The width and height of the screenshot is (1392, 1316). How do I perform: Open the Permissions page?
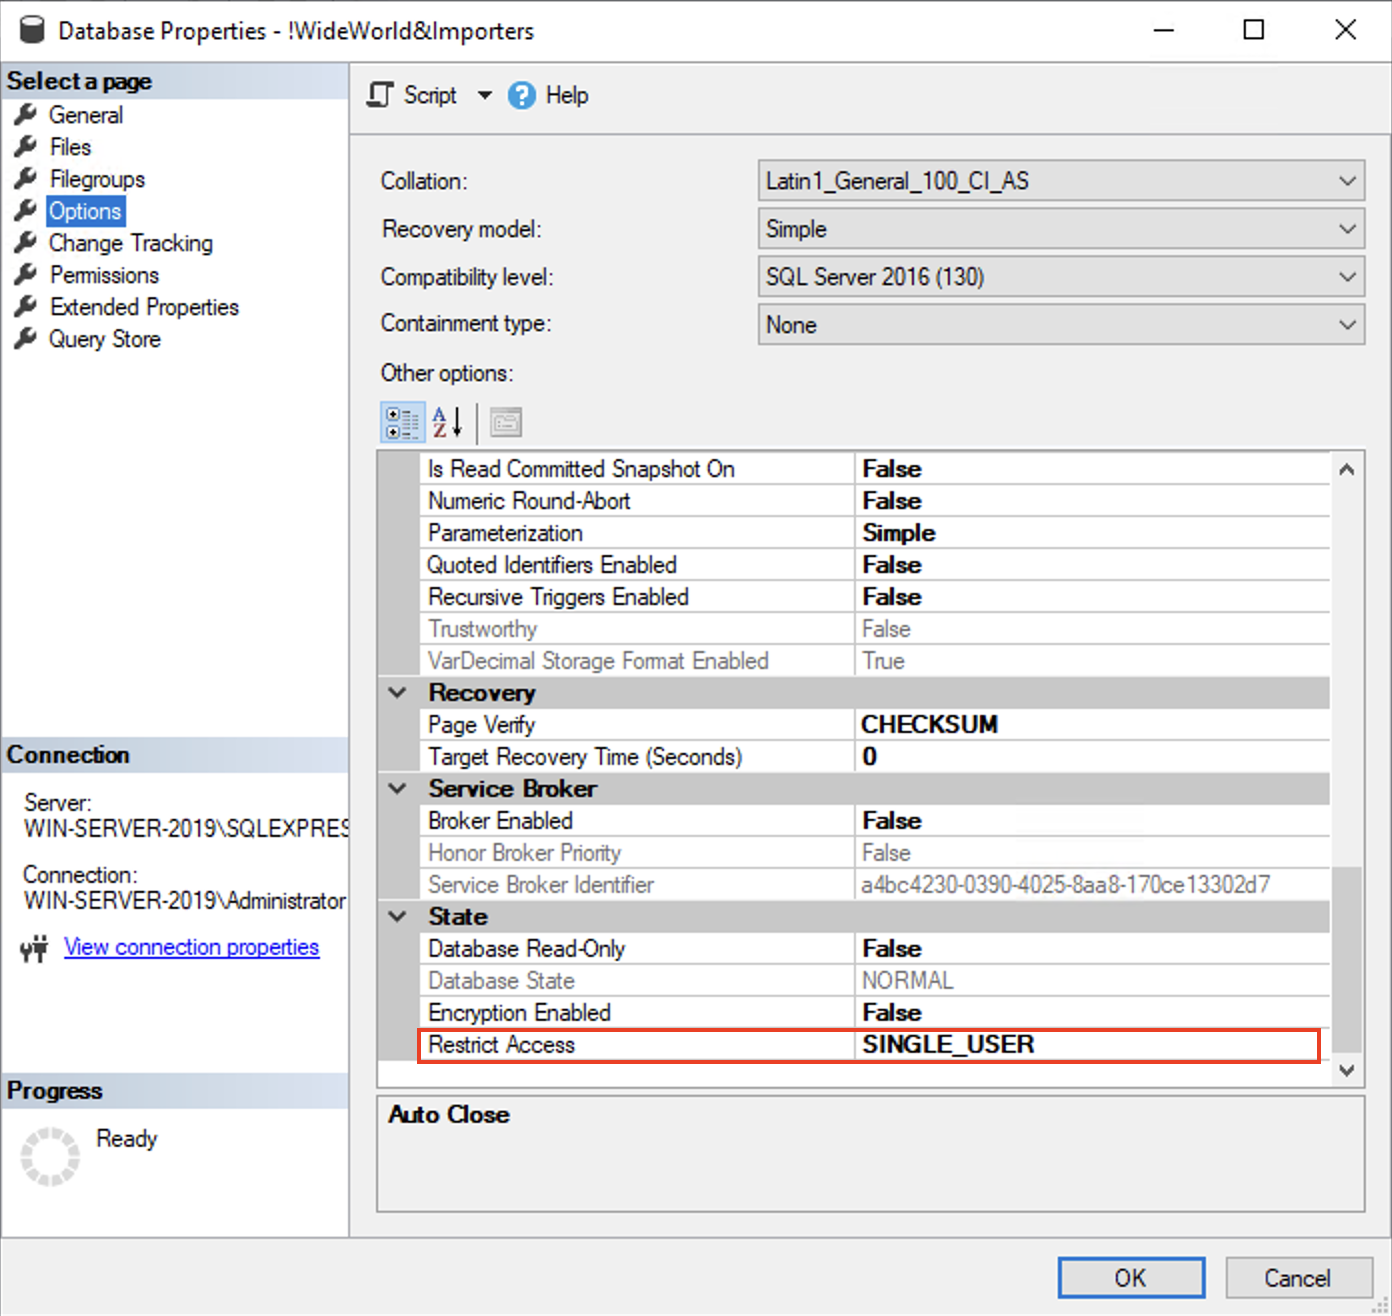point(104,275)
